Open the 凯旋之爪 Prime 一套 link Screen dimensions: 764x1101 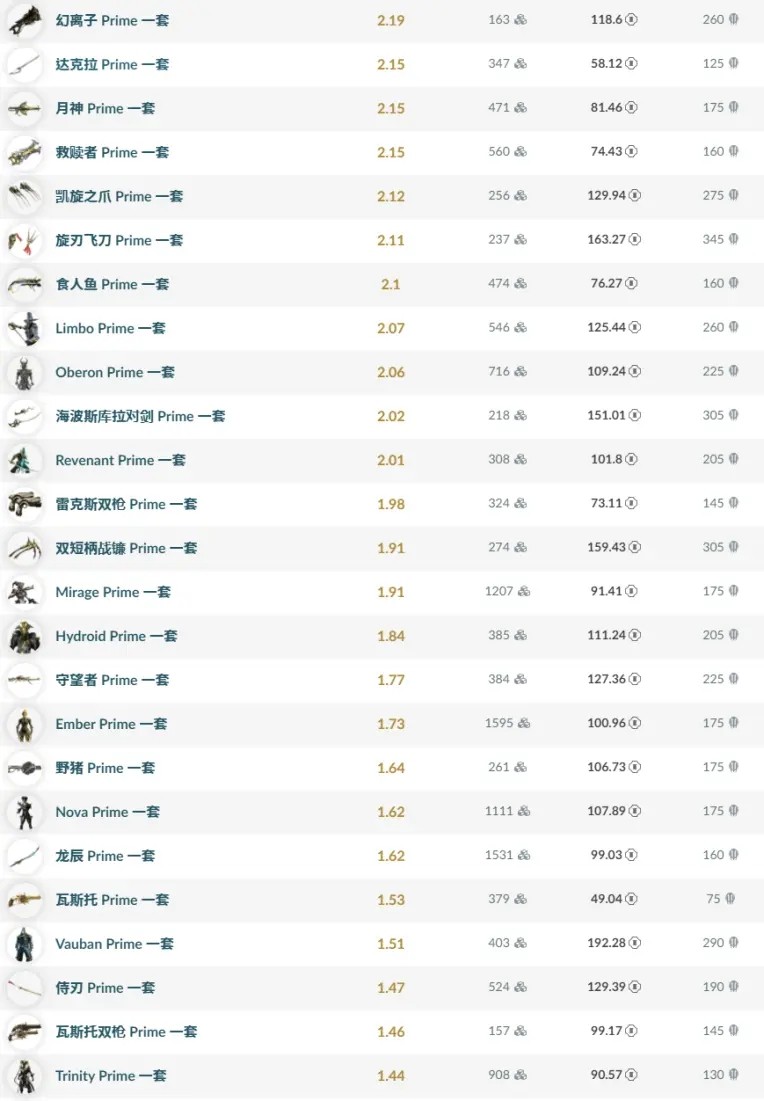(119, 196)
